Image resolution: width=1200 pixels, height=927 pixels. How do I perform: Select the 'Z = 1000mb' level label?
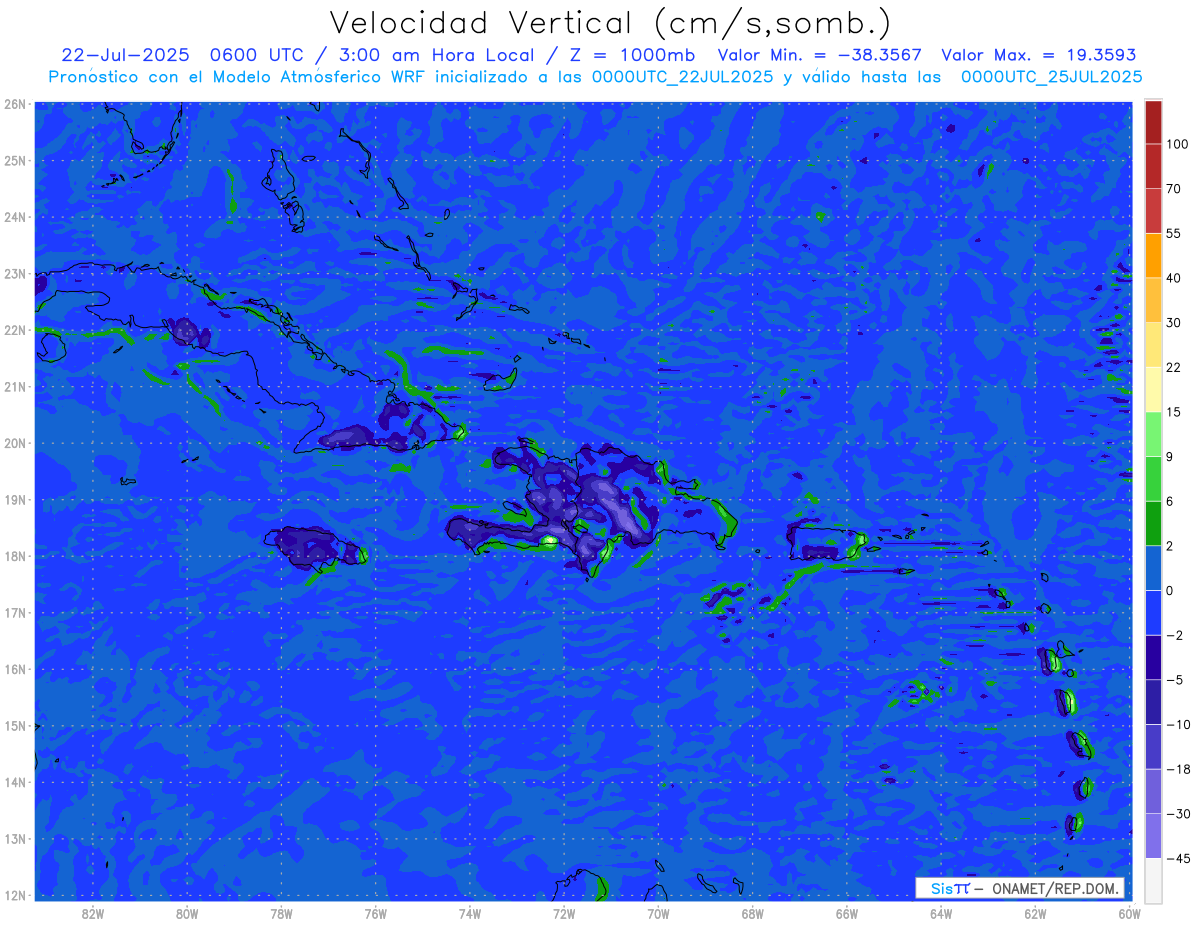[x=634, y=55]
